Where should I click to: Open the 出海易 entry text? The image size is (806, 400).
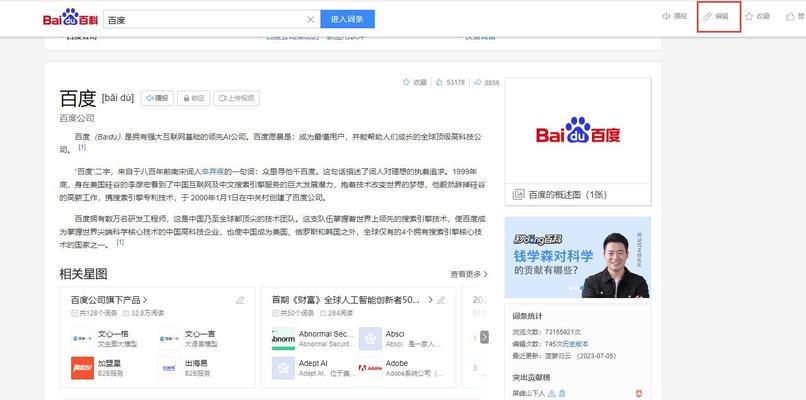[x=196, y=363]
